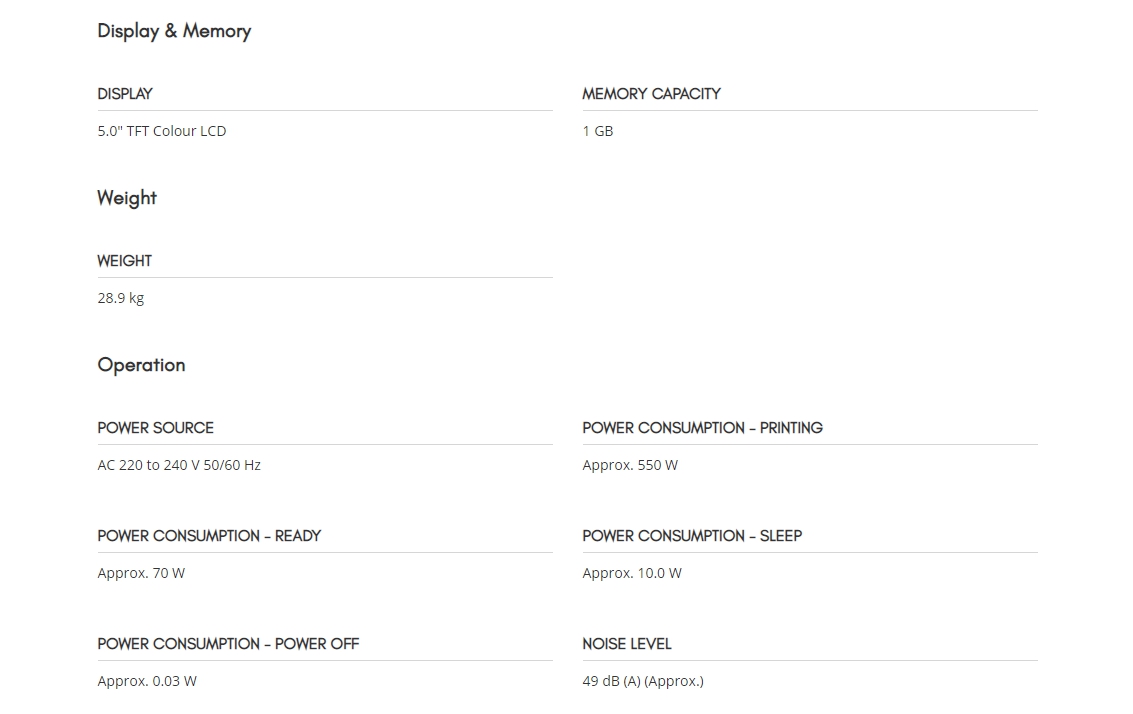
Task: Click POWER CONSUMPTION – READY label
Action: click(210, 536)
